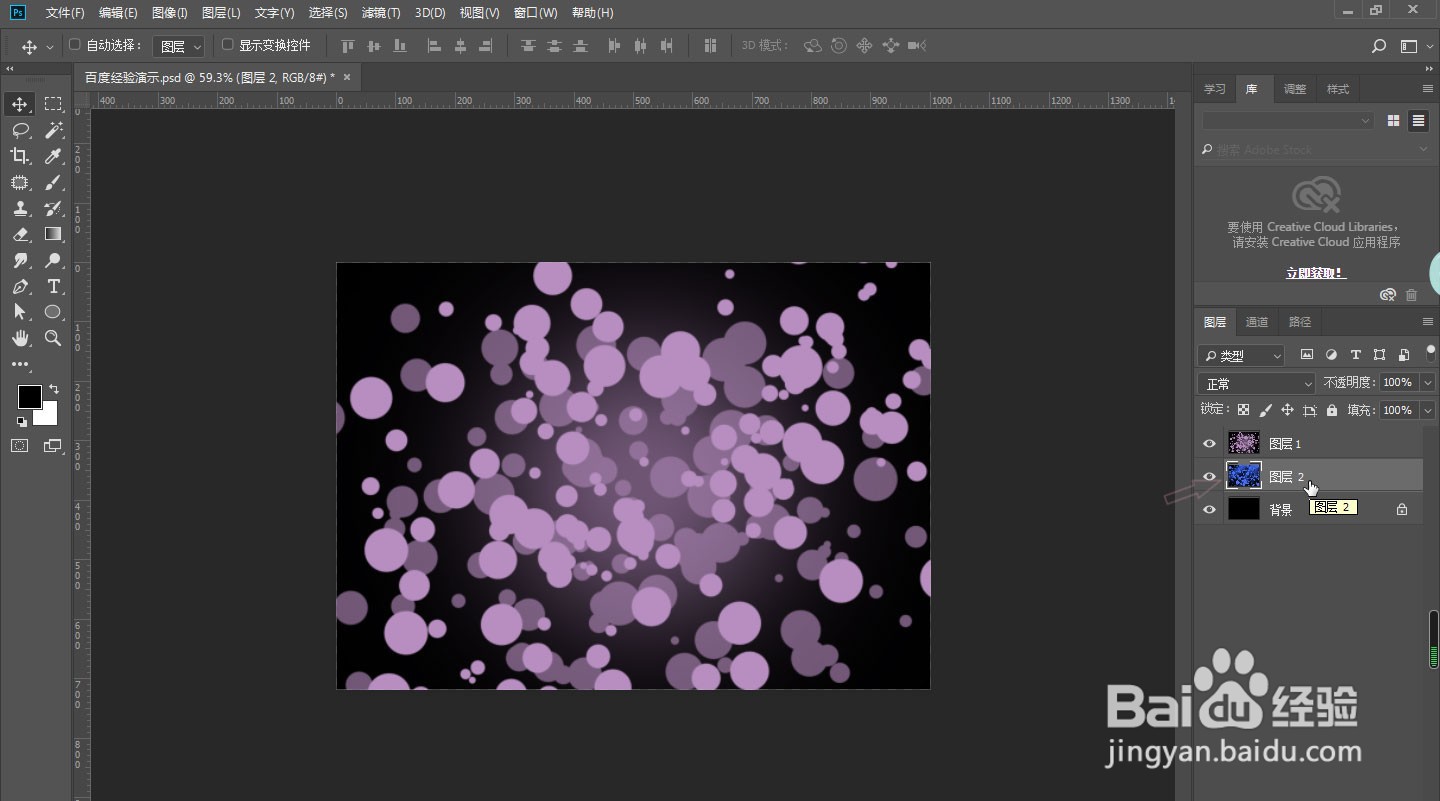Image resolution: width=1440 pixels, height=801 pixels.
Task: Toggle Quick Mask mode
Action: pyautogui.click(x=20, y=446)
